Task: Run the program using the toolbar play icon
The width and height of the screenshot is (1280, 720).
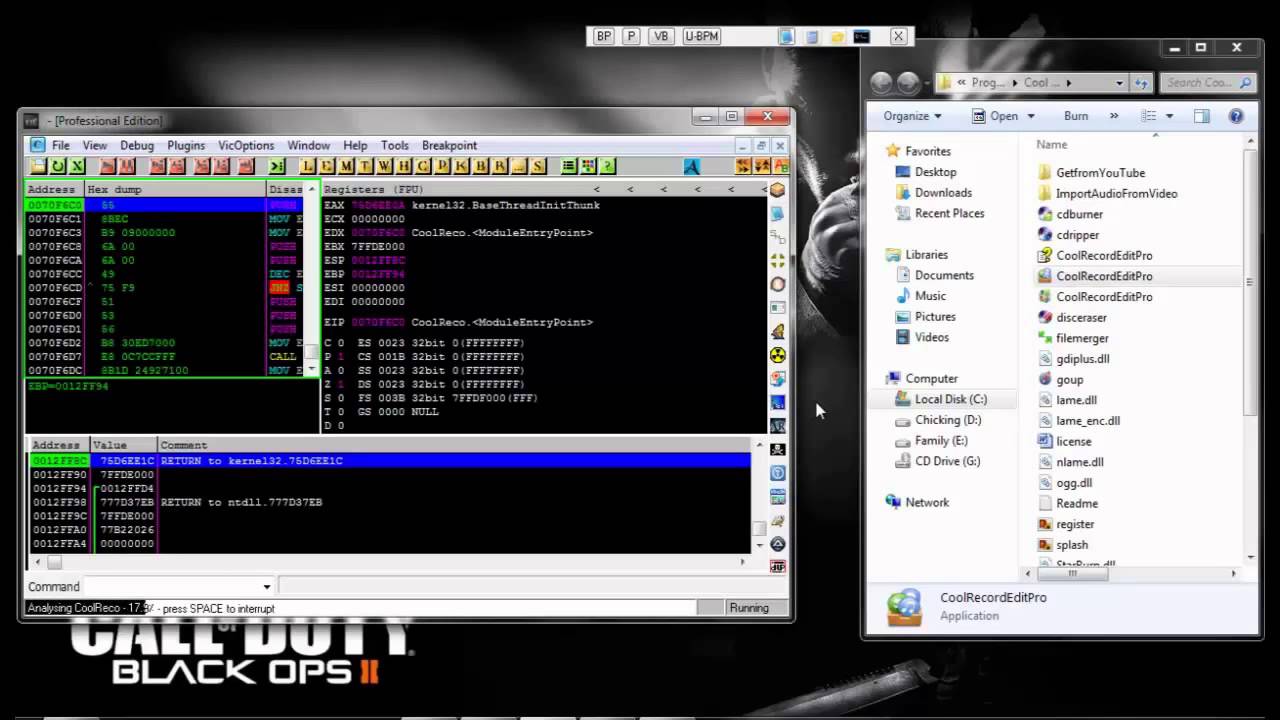Action: click(105, 166)
